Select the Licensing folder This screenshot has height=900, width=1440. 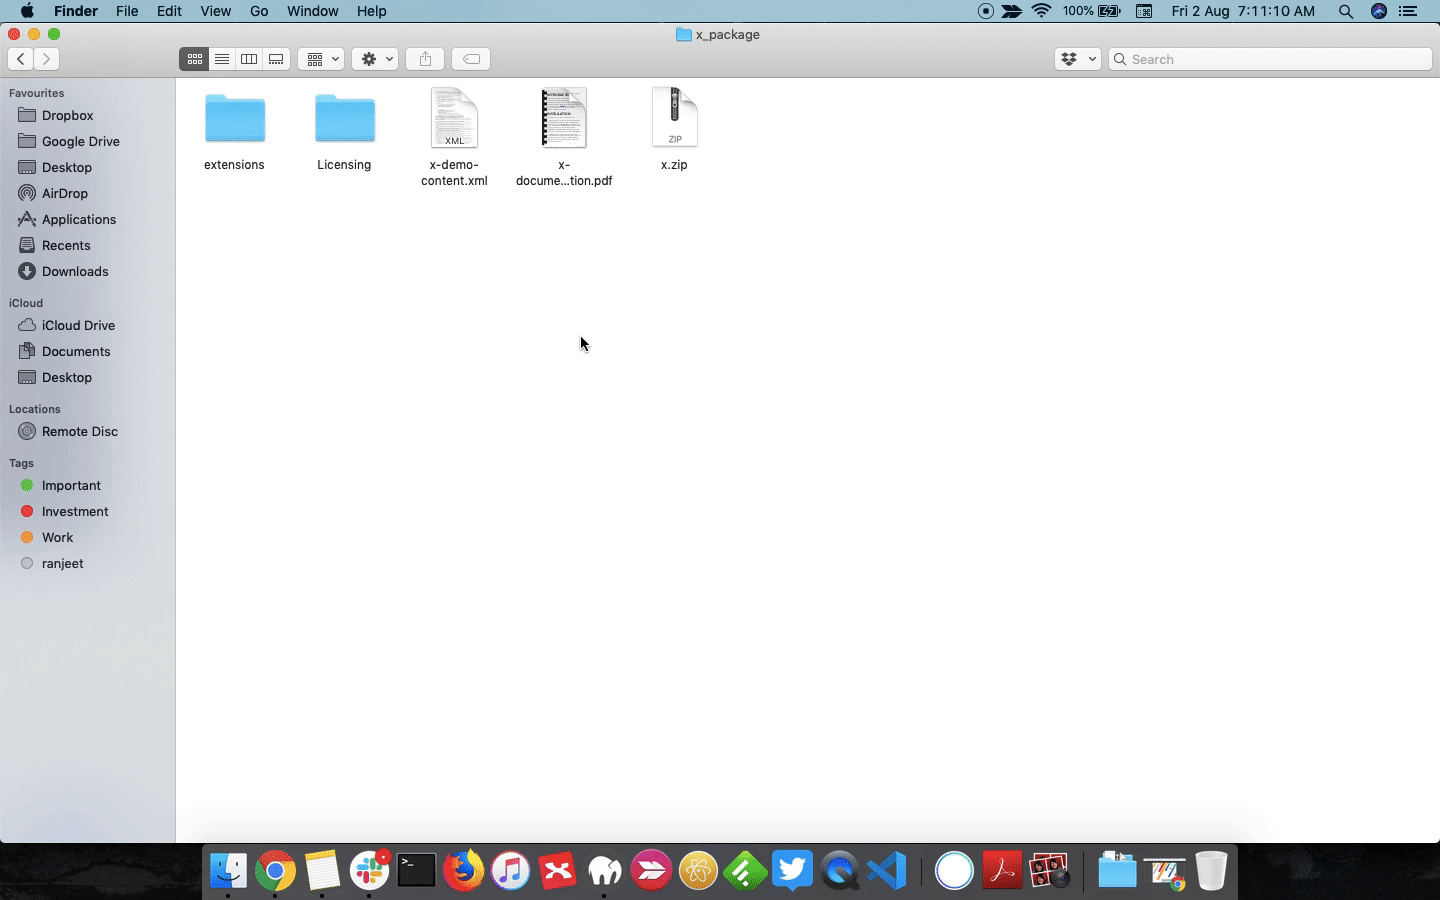tap(344, 131)
